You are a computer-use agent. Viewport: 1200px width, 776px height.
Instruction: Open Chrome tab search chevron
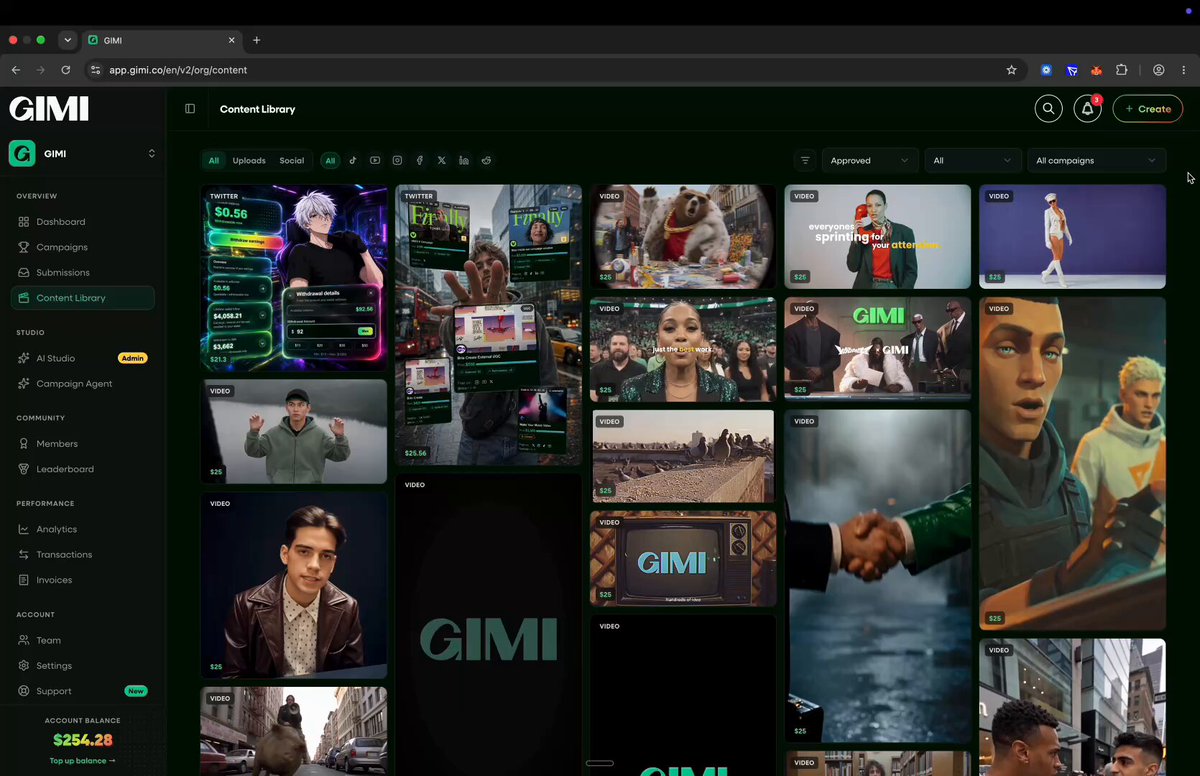pos(68,40)
